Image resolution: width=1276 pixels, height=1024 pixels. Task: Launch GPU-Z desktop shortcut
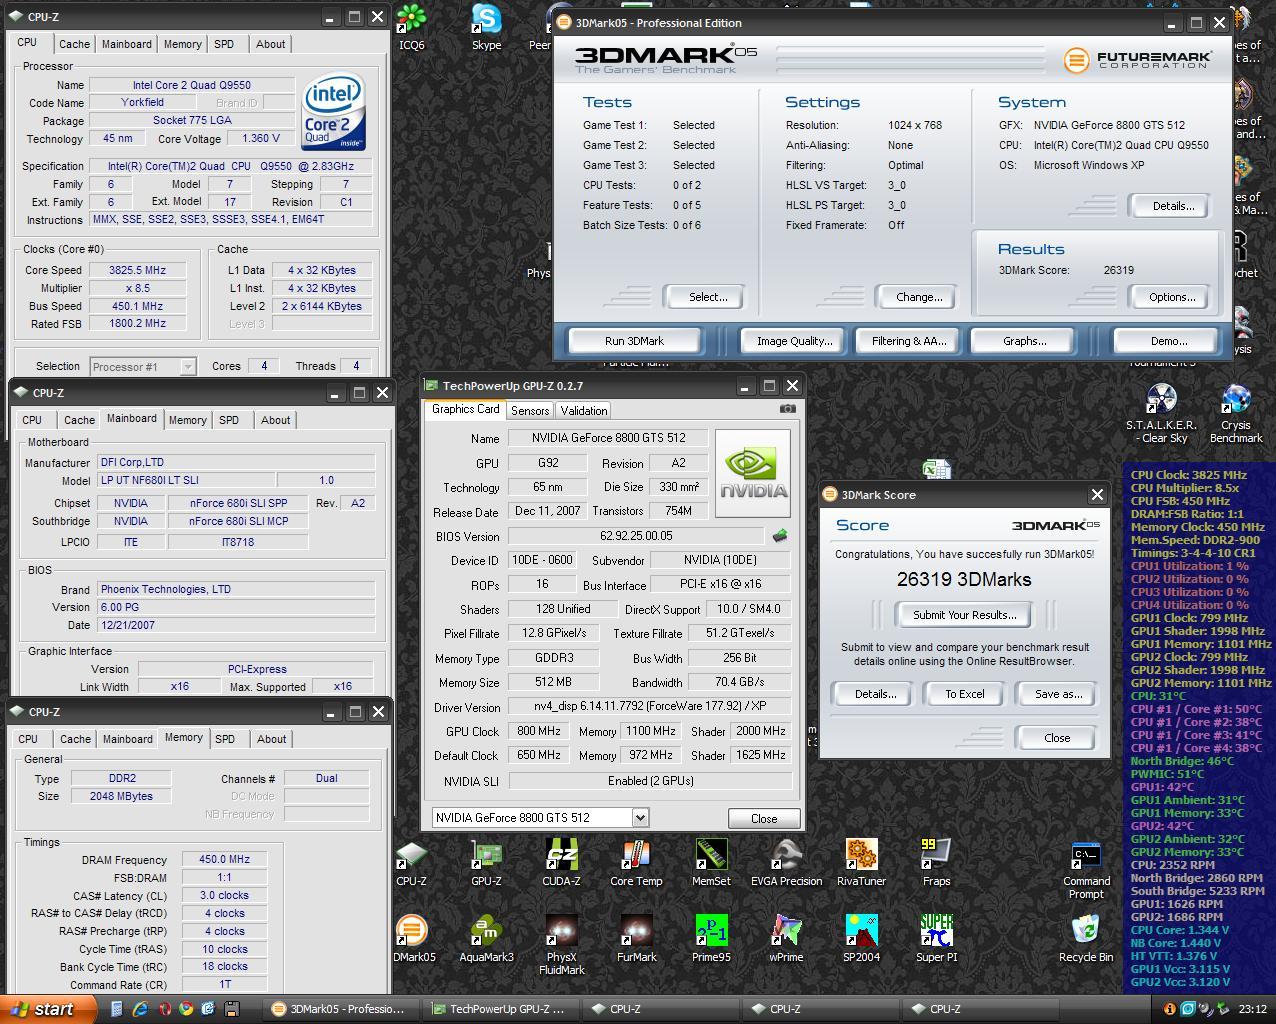pyautogui.click(x=486, y=863)
